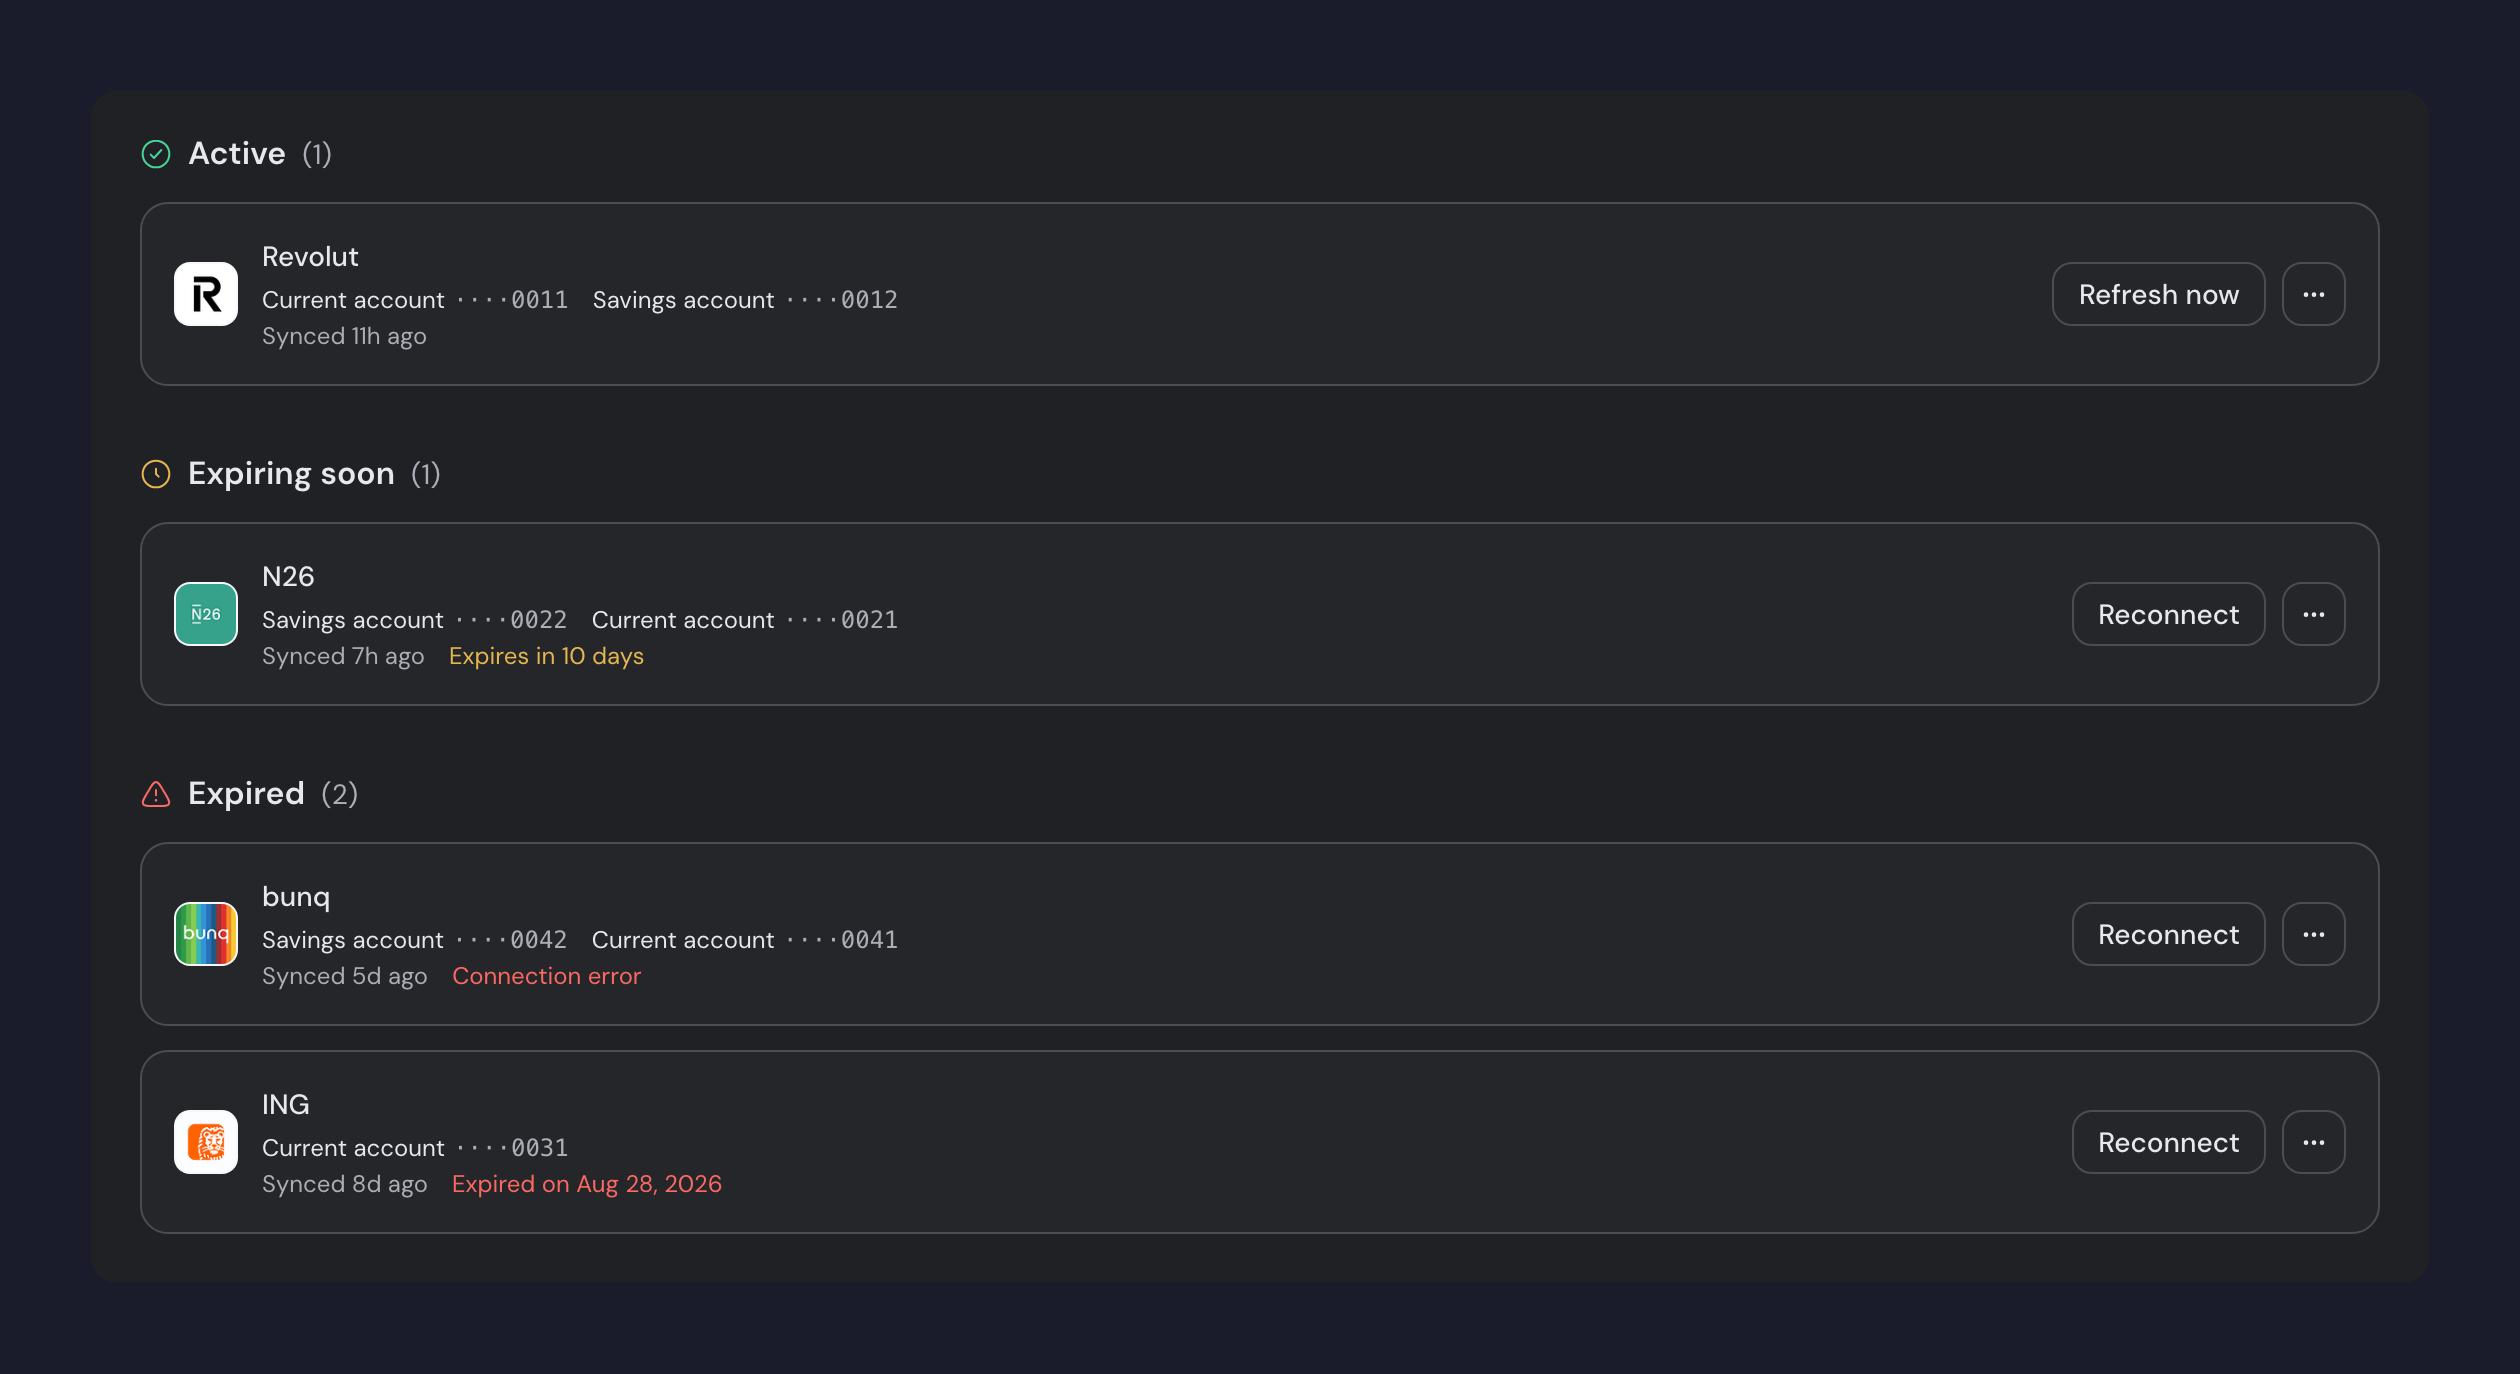Click the 'Expires in 10 days' warning
Viewport: 2520px width, 1374px height.
(x=546, y=656)
